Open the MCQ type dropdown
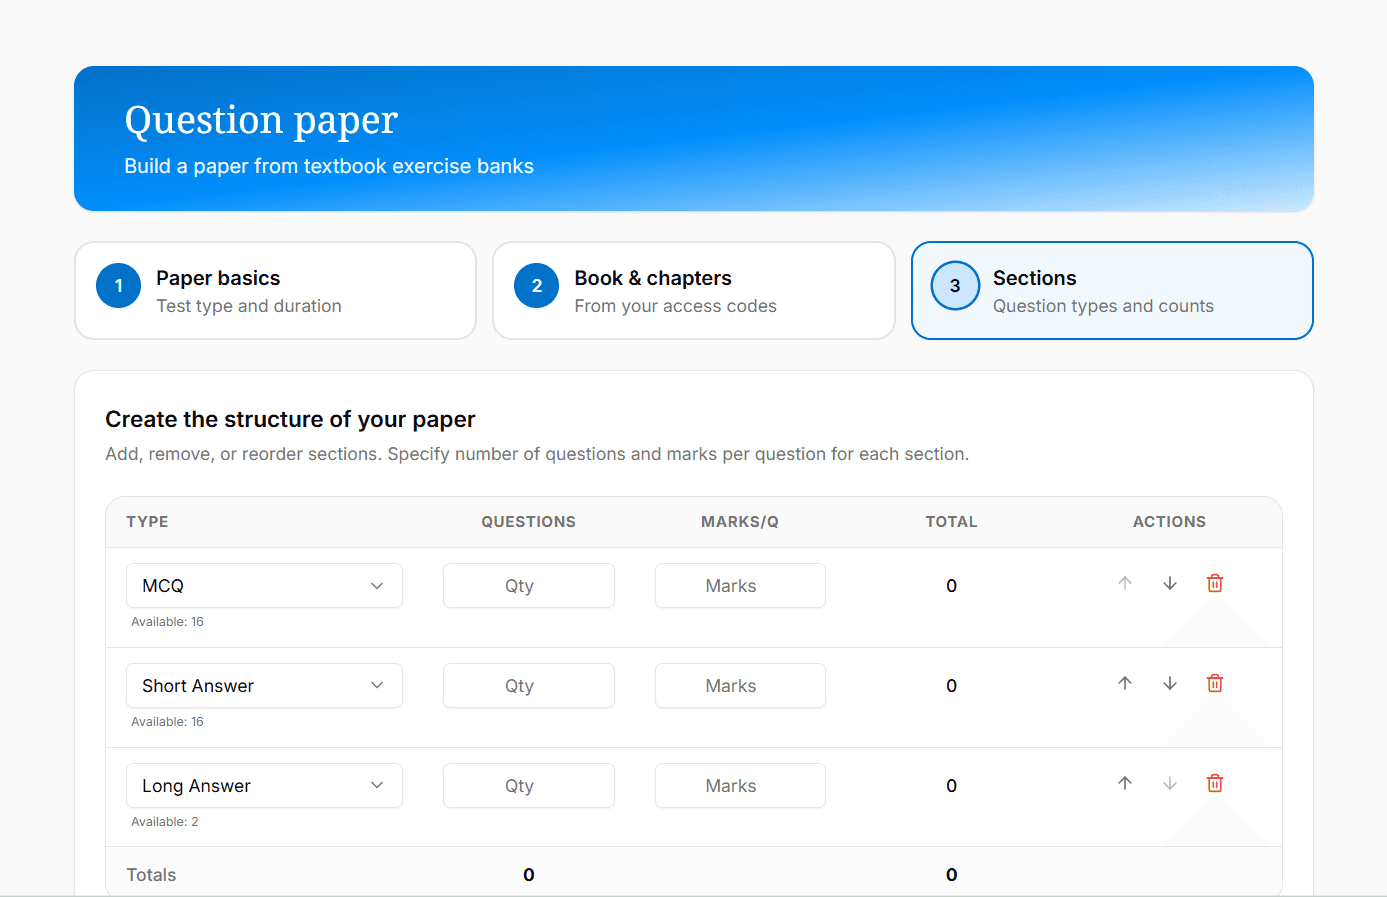1387x897 pixels. pos(264,586)
